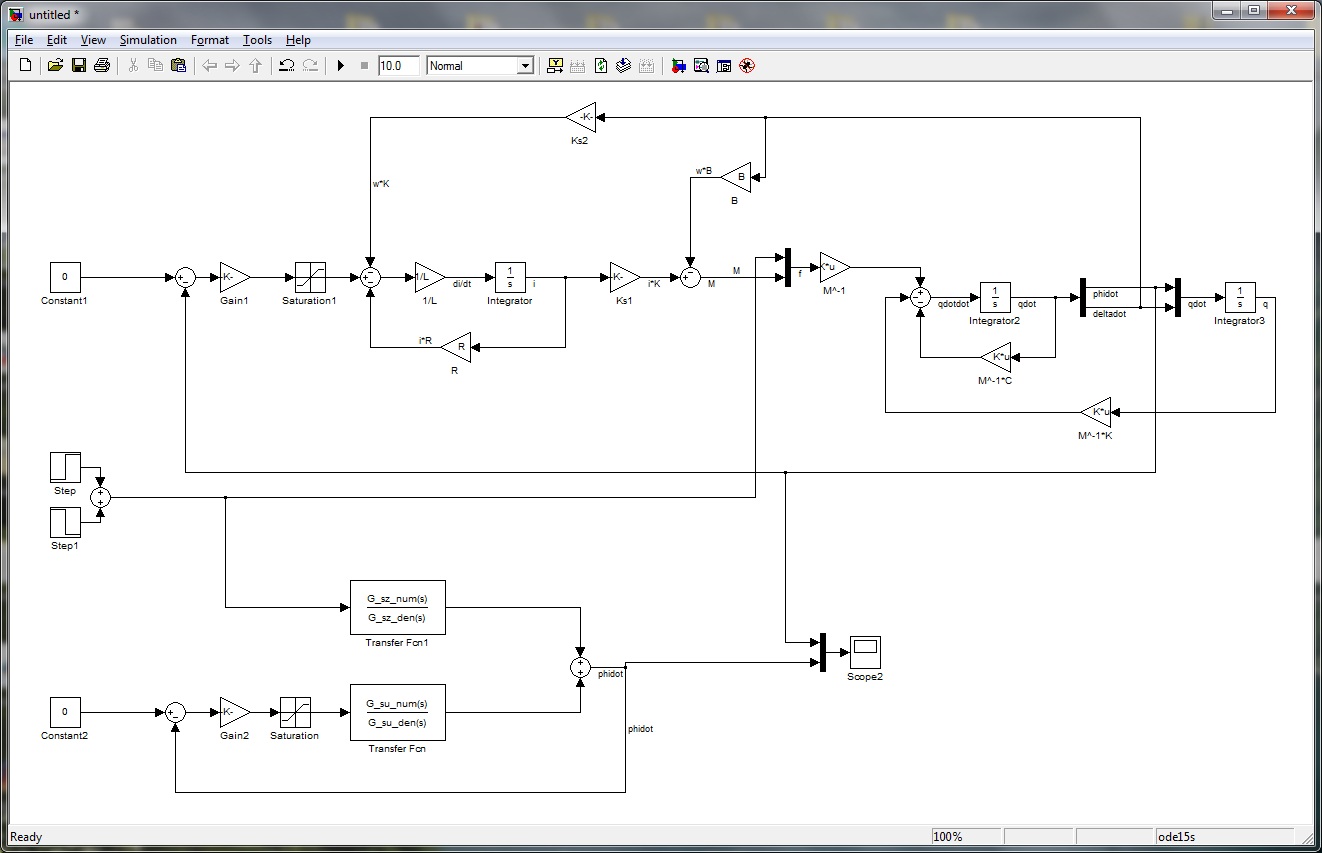Expand the Normal simulation mode dropdown
Screen dimensions: 1322x853
[524, 66]
